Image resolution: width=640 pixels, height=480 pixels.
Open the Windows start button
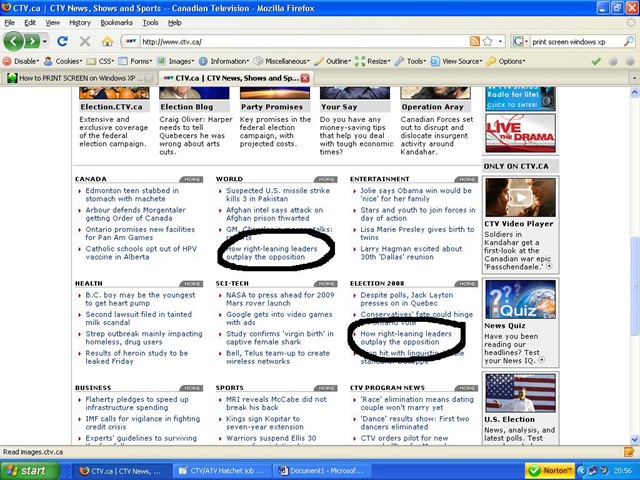pos(30,471)
